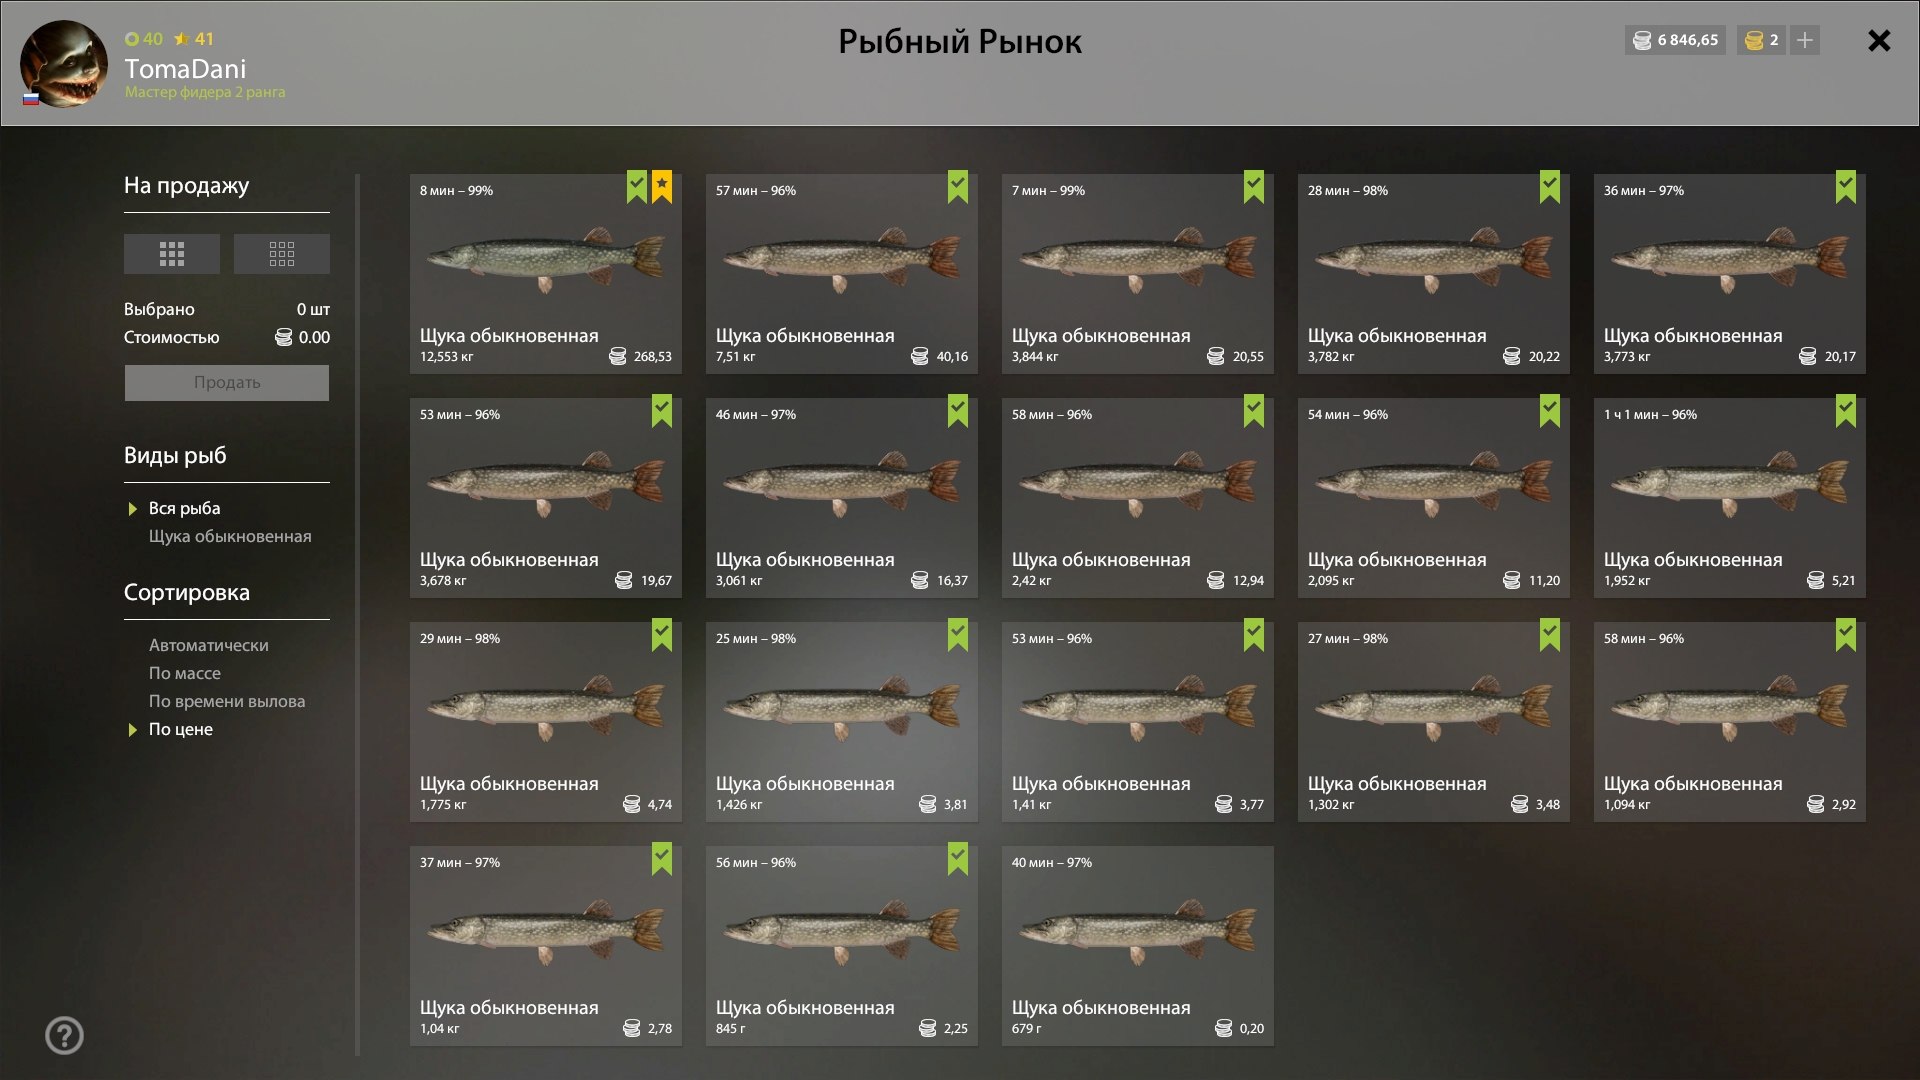This screenshot has height=1080, width=1920.
Task: Click the plus icon to add gold coins
Action: (1805, 40)
